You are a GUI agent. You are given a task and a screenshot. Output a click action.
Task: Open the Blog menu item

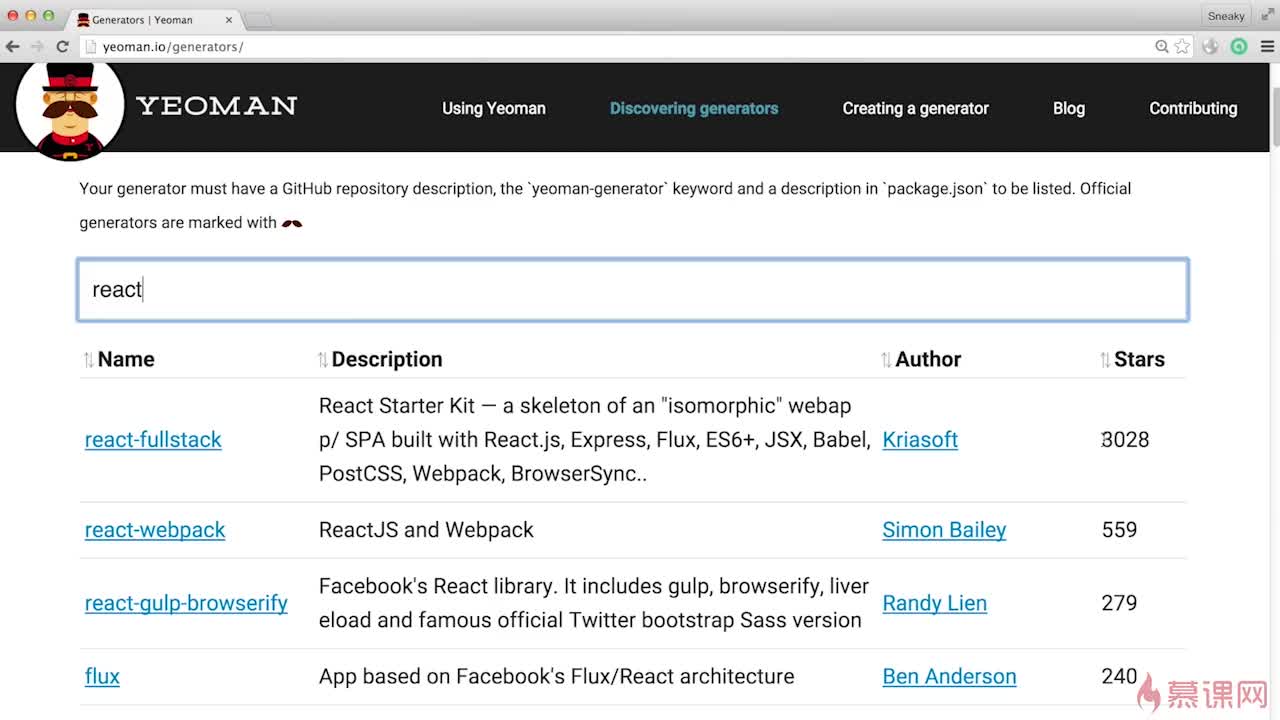click(x=1069, y=108)
